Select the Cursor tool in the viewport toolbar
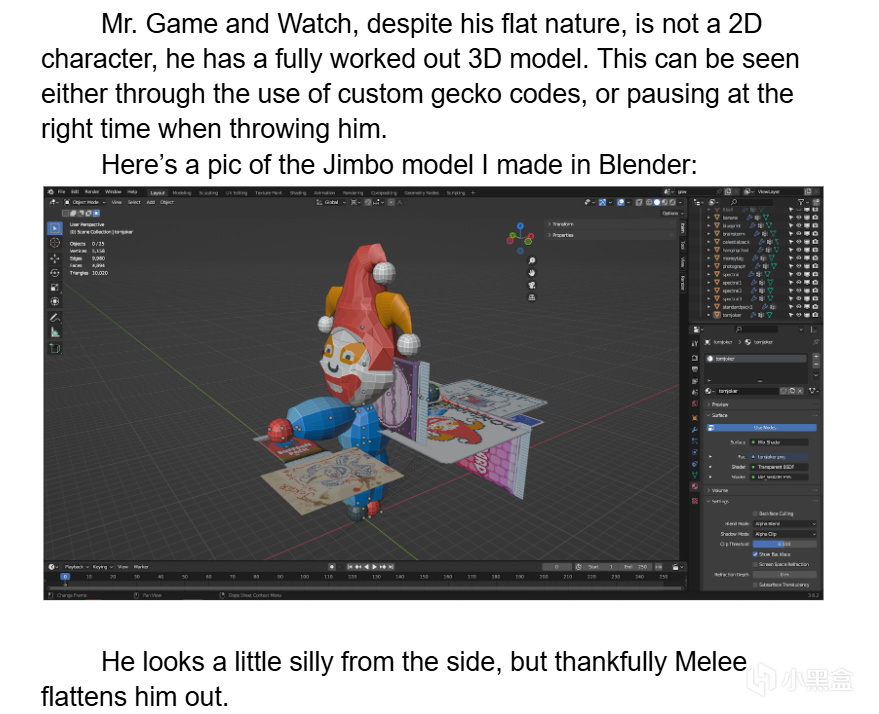Viewport: 879px width, 714px height. pos(54,242)
